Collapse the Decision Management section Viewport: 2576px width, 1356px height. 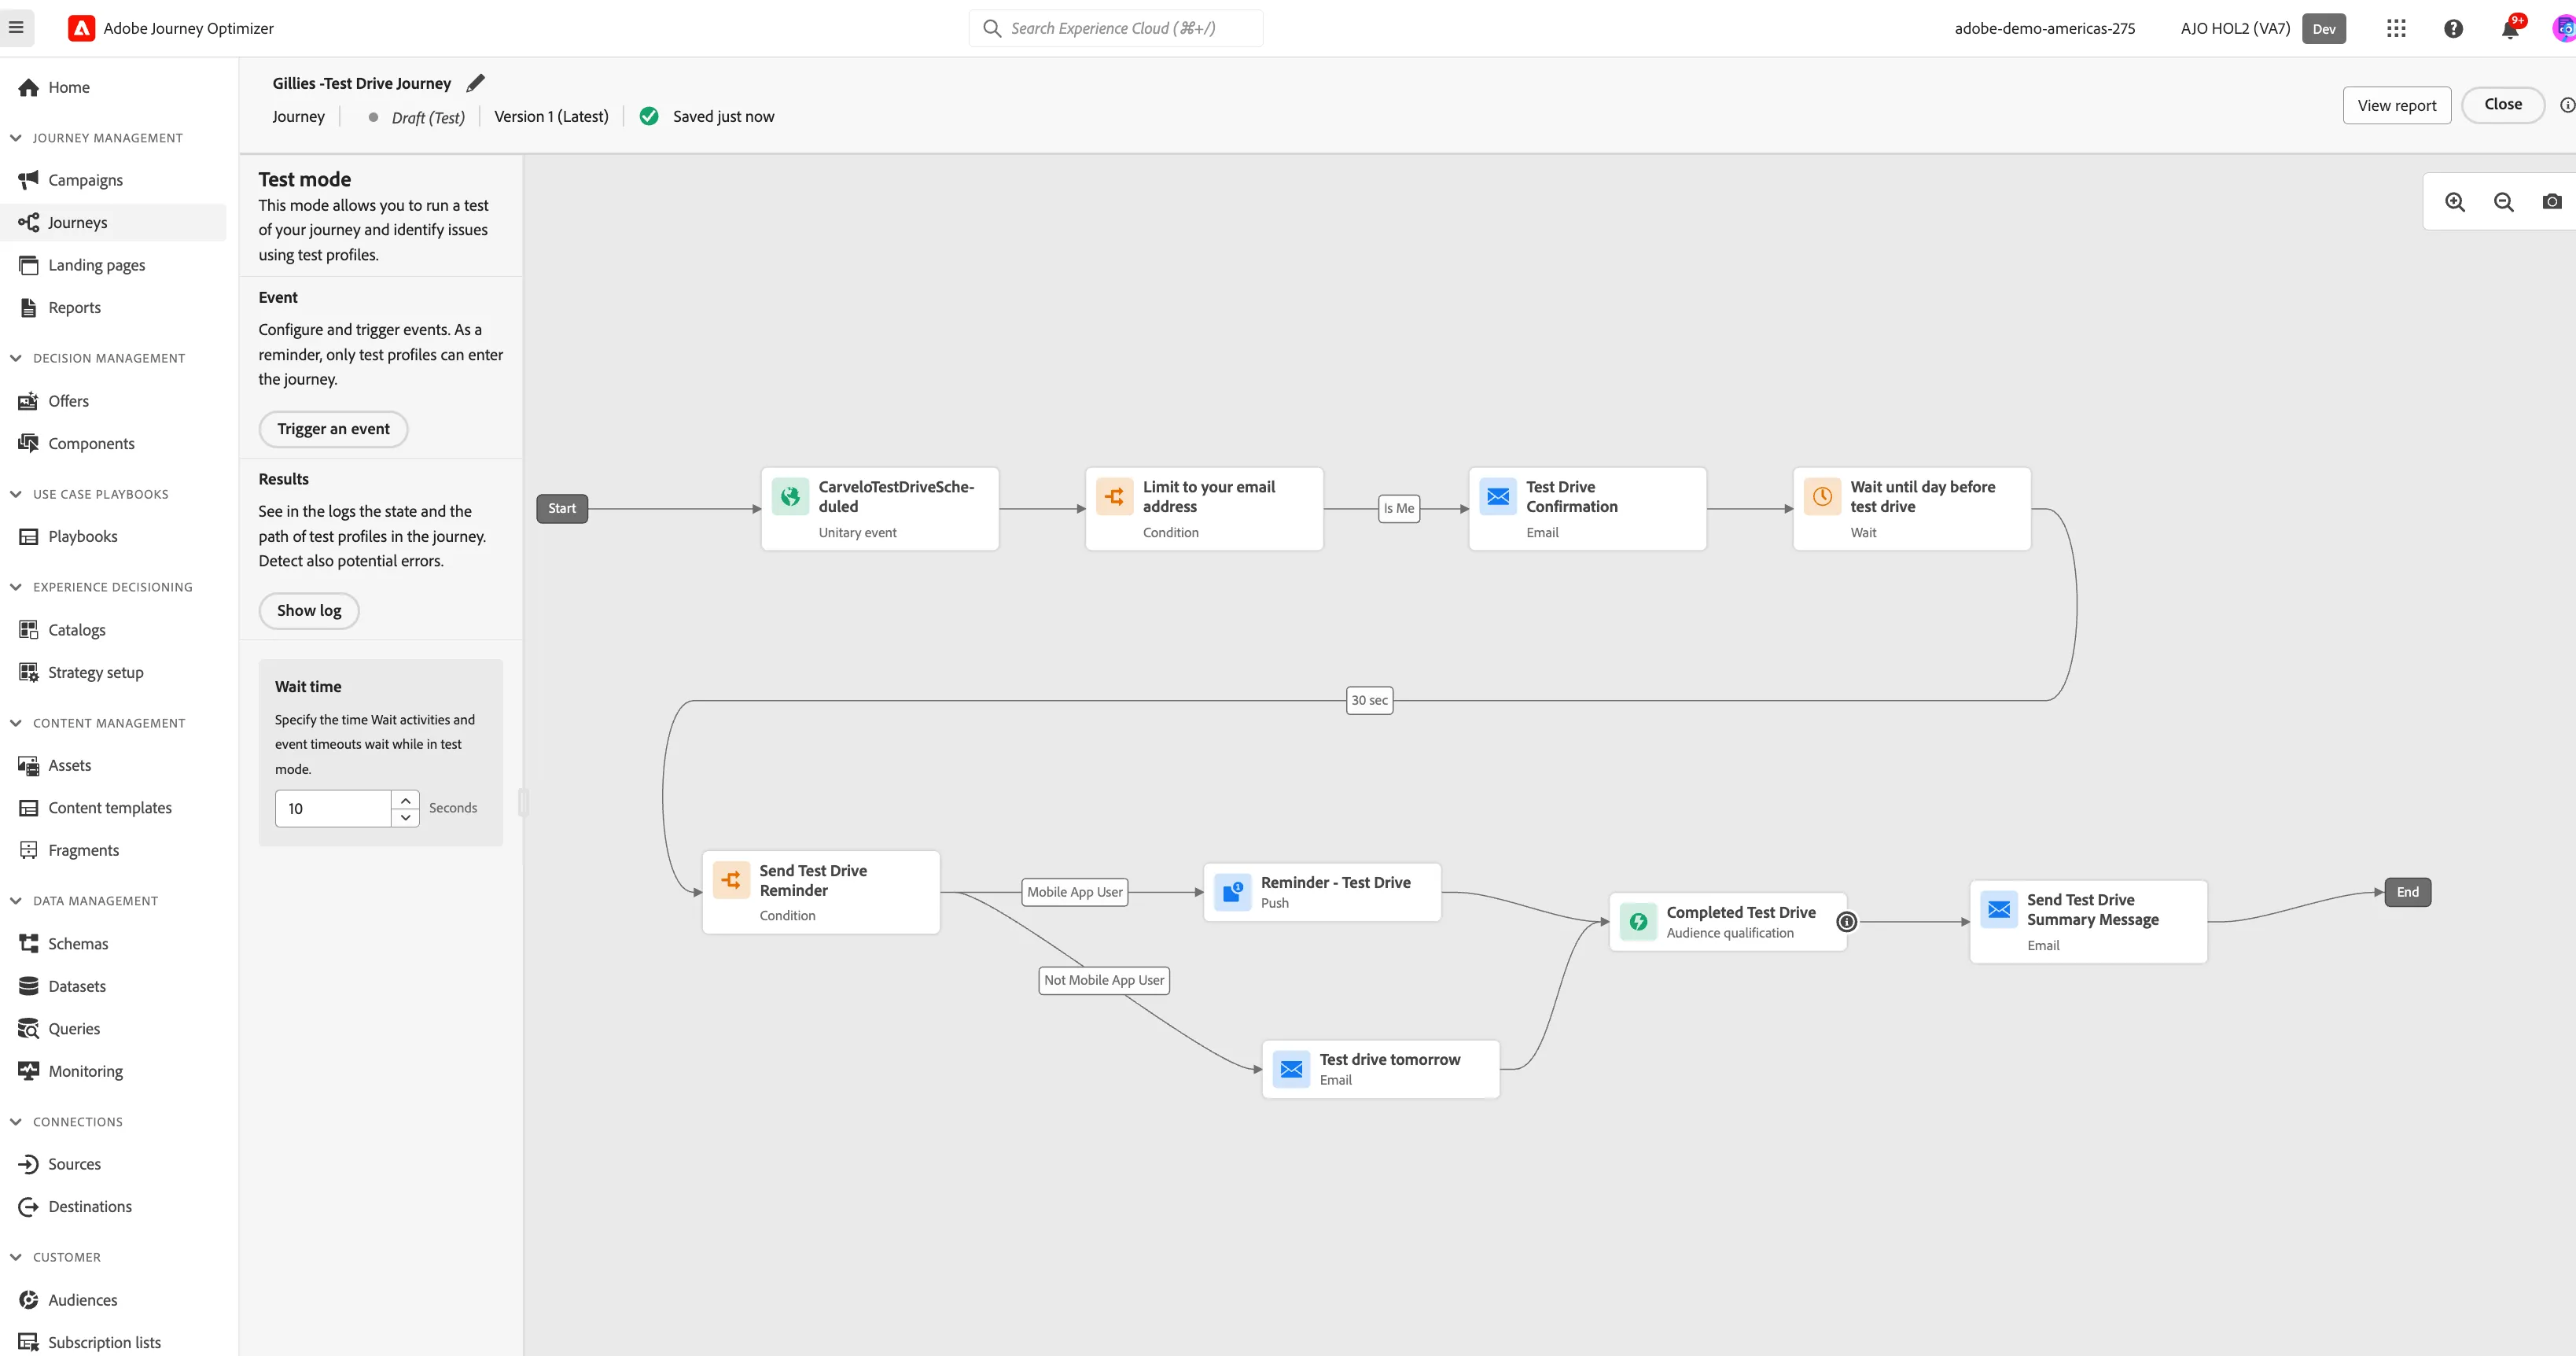16,358
